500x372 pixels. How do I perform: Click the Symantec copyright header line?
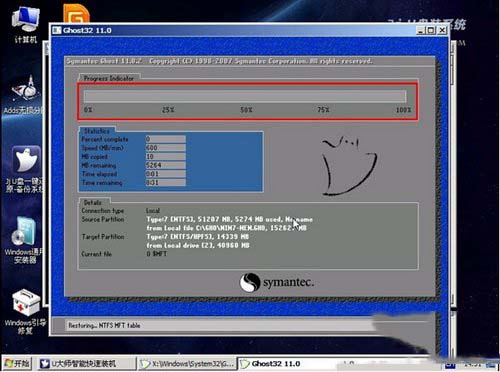219,61
